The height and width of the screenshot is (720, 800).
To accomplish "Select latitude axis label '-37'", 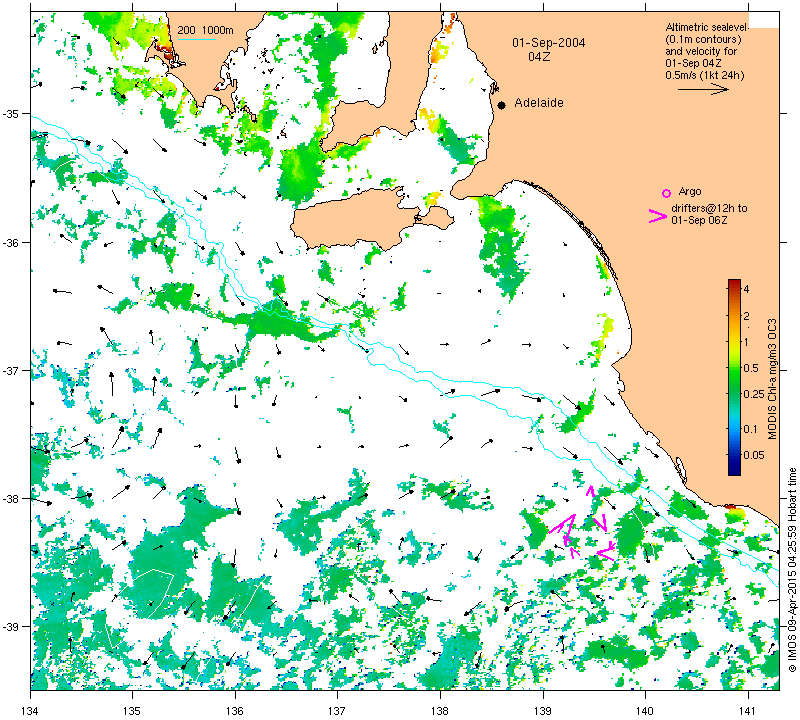I will [11, 370].
